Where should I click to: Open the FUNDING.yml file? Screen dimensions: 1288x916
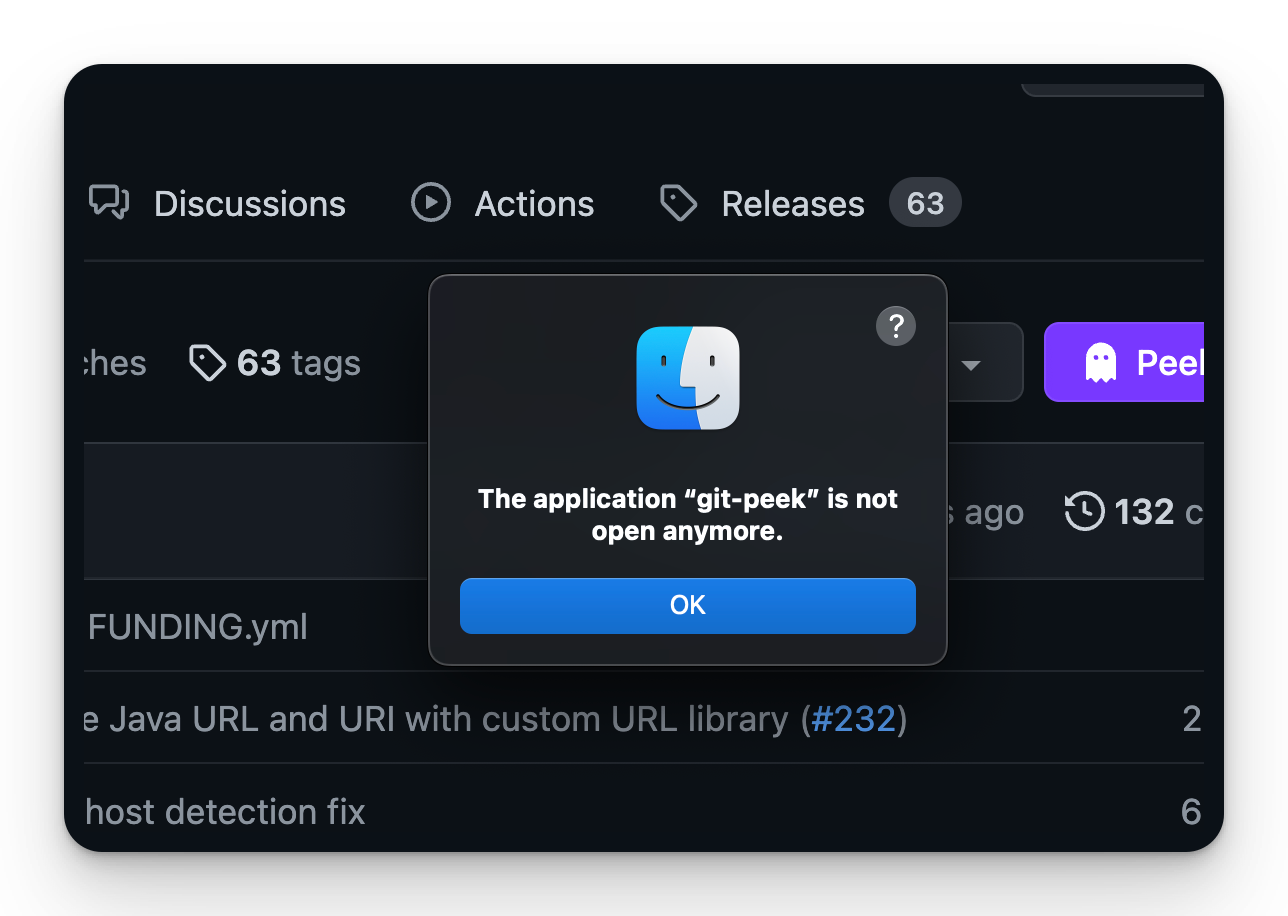pos(198,627)
